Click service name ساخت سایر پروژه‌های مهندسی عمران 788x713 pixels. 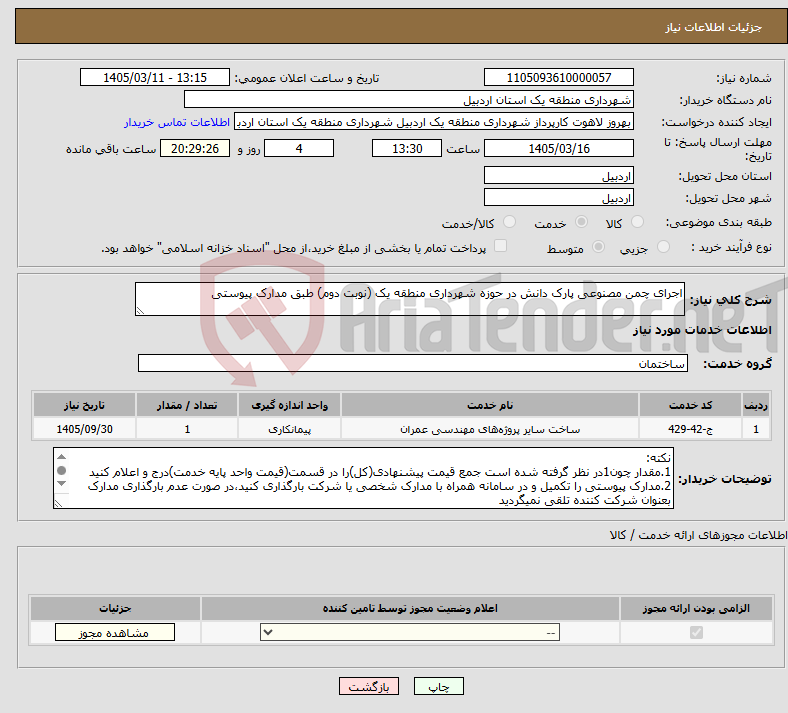490,429
